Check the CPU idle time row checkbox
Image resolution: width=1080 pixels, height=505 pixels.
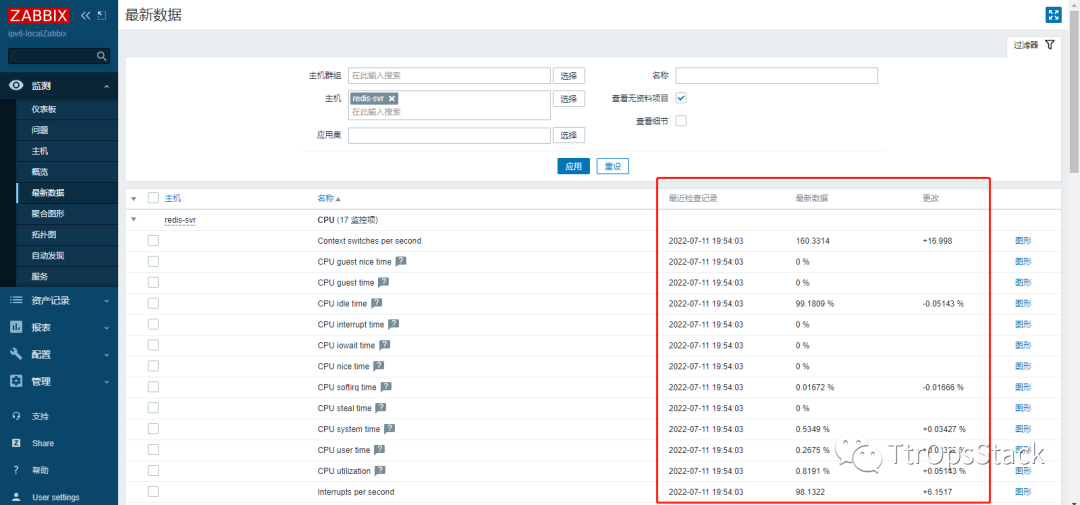(153, 303)
